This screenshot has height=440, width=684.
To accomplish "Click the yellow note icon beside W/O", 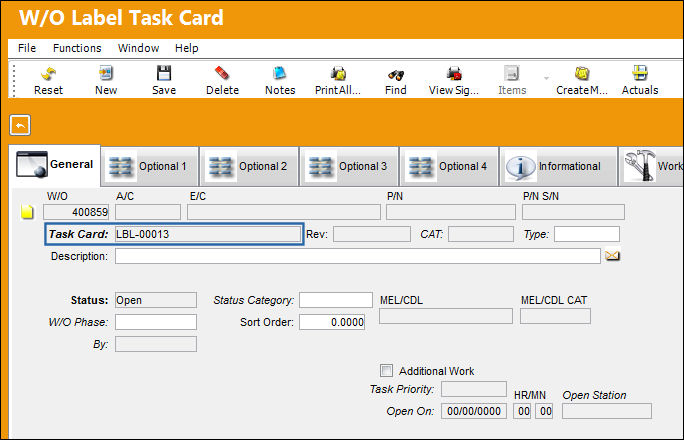I will 27,212.
